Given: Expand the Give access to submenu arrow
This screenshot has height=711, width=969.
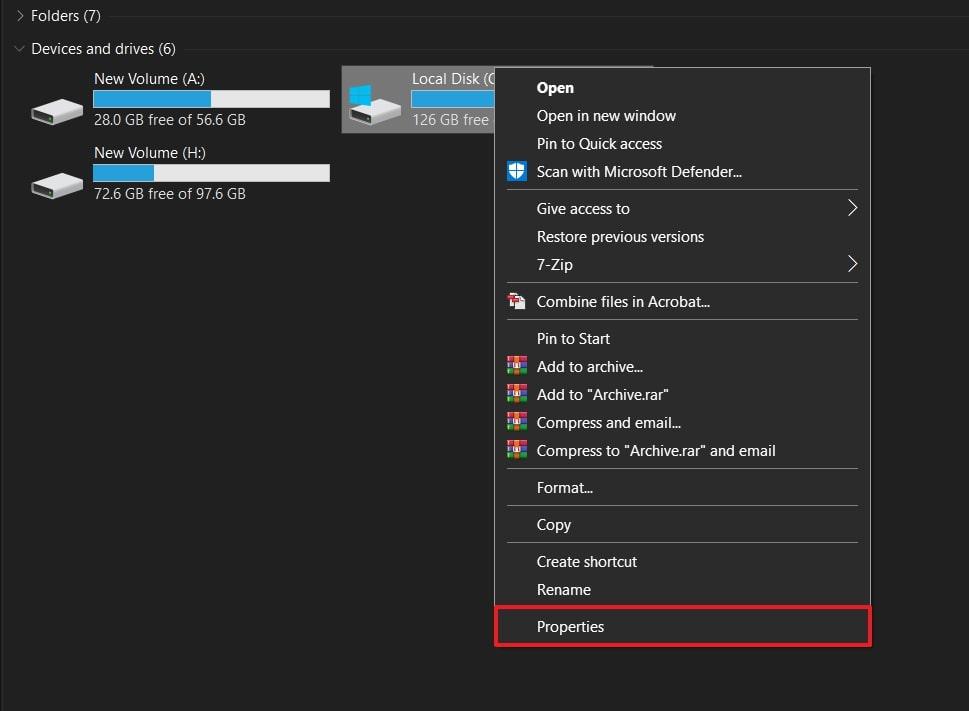Looking at the screenshot, I should point(852,208).
